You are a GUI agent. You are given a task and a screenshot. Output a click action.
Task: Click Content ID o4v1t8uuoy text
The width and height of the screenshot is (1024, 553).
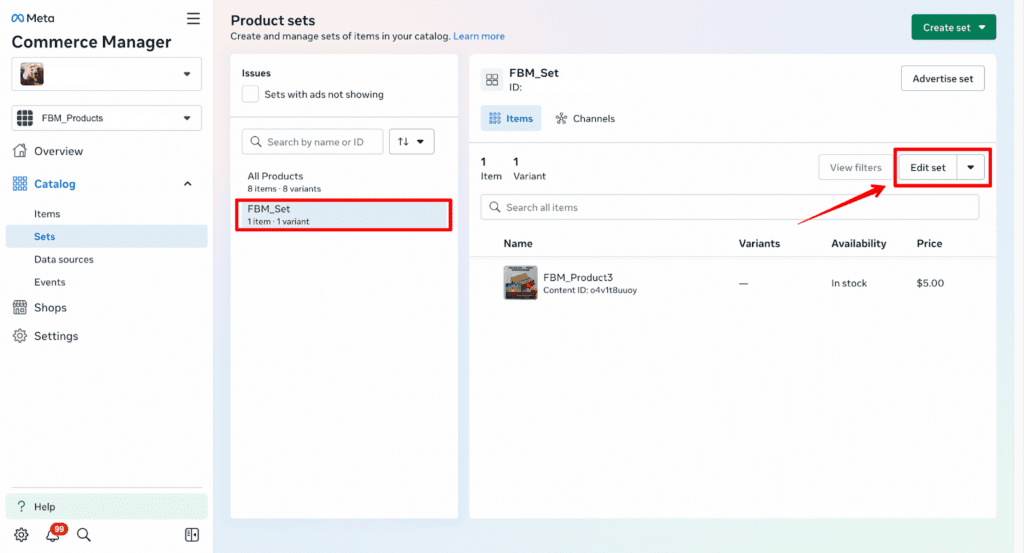pyautogui.click(x=590, y=290)
